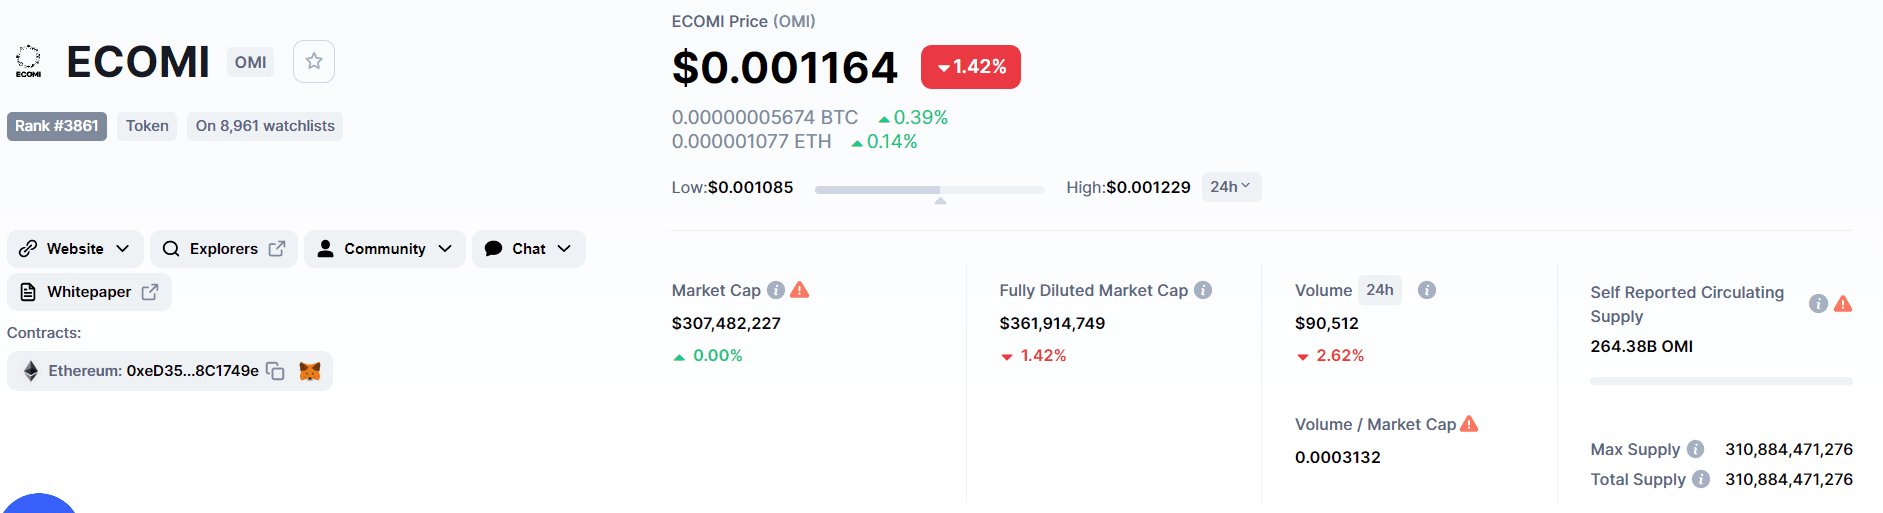This screenshot has height=513, width=1883.
Task: Click the Market Cap warning triangle
Action: pyautogui.click(x=800, y=290)
